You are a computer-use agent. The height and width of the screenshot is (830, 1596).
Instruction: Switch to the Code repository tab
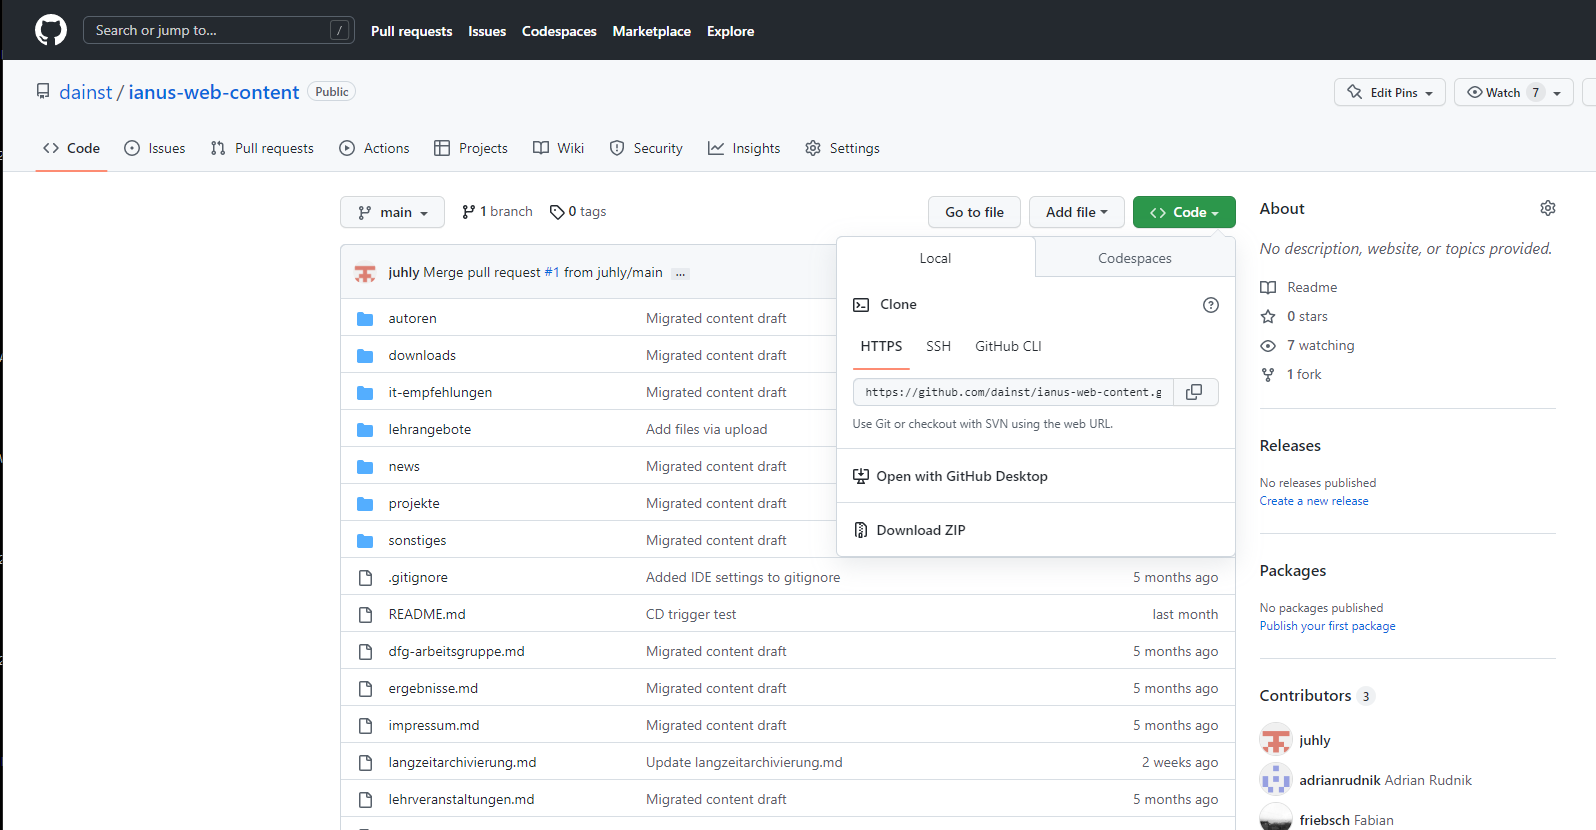tap(71, 148)
